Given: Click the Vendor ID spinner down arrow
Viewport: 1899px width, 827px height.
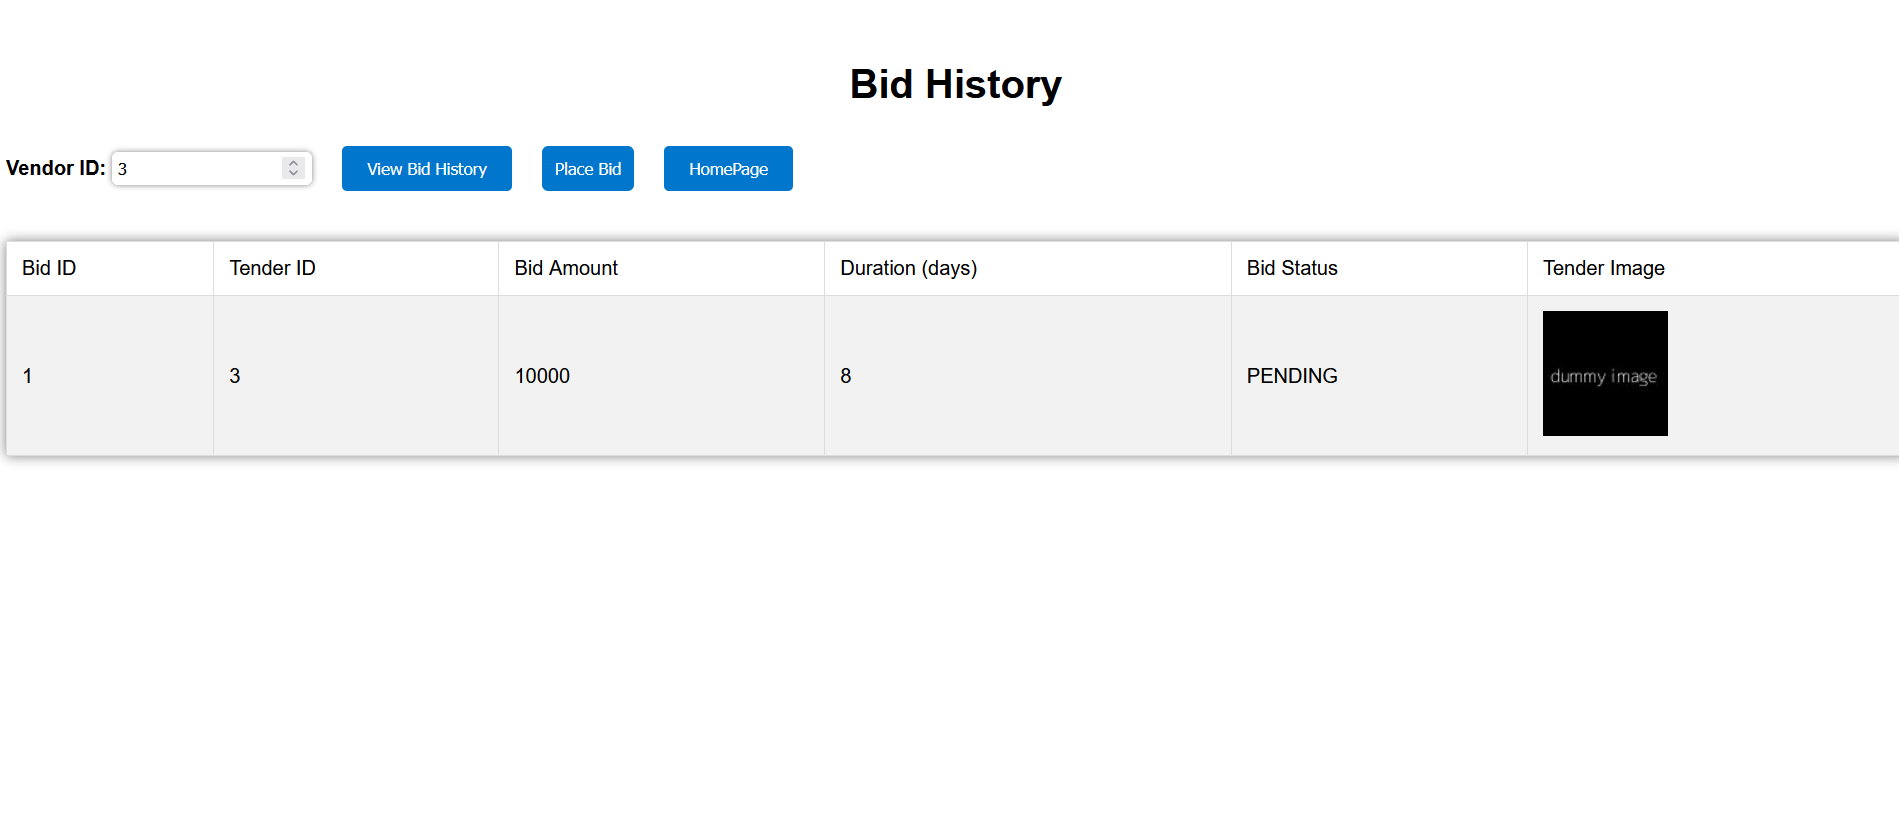Looking at the screenshot, I should (291, 174).
